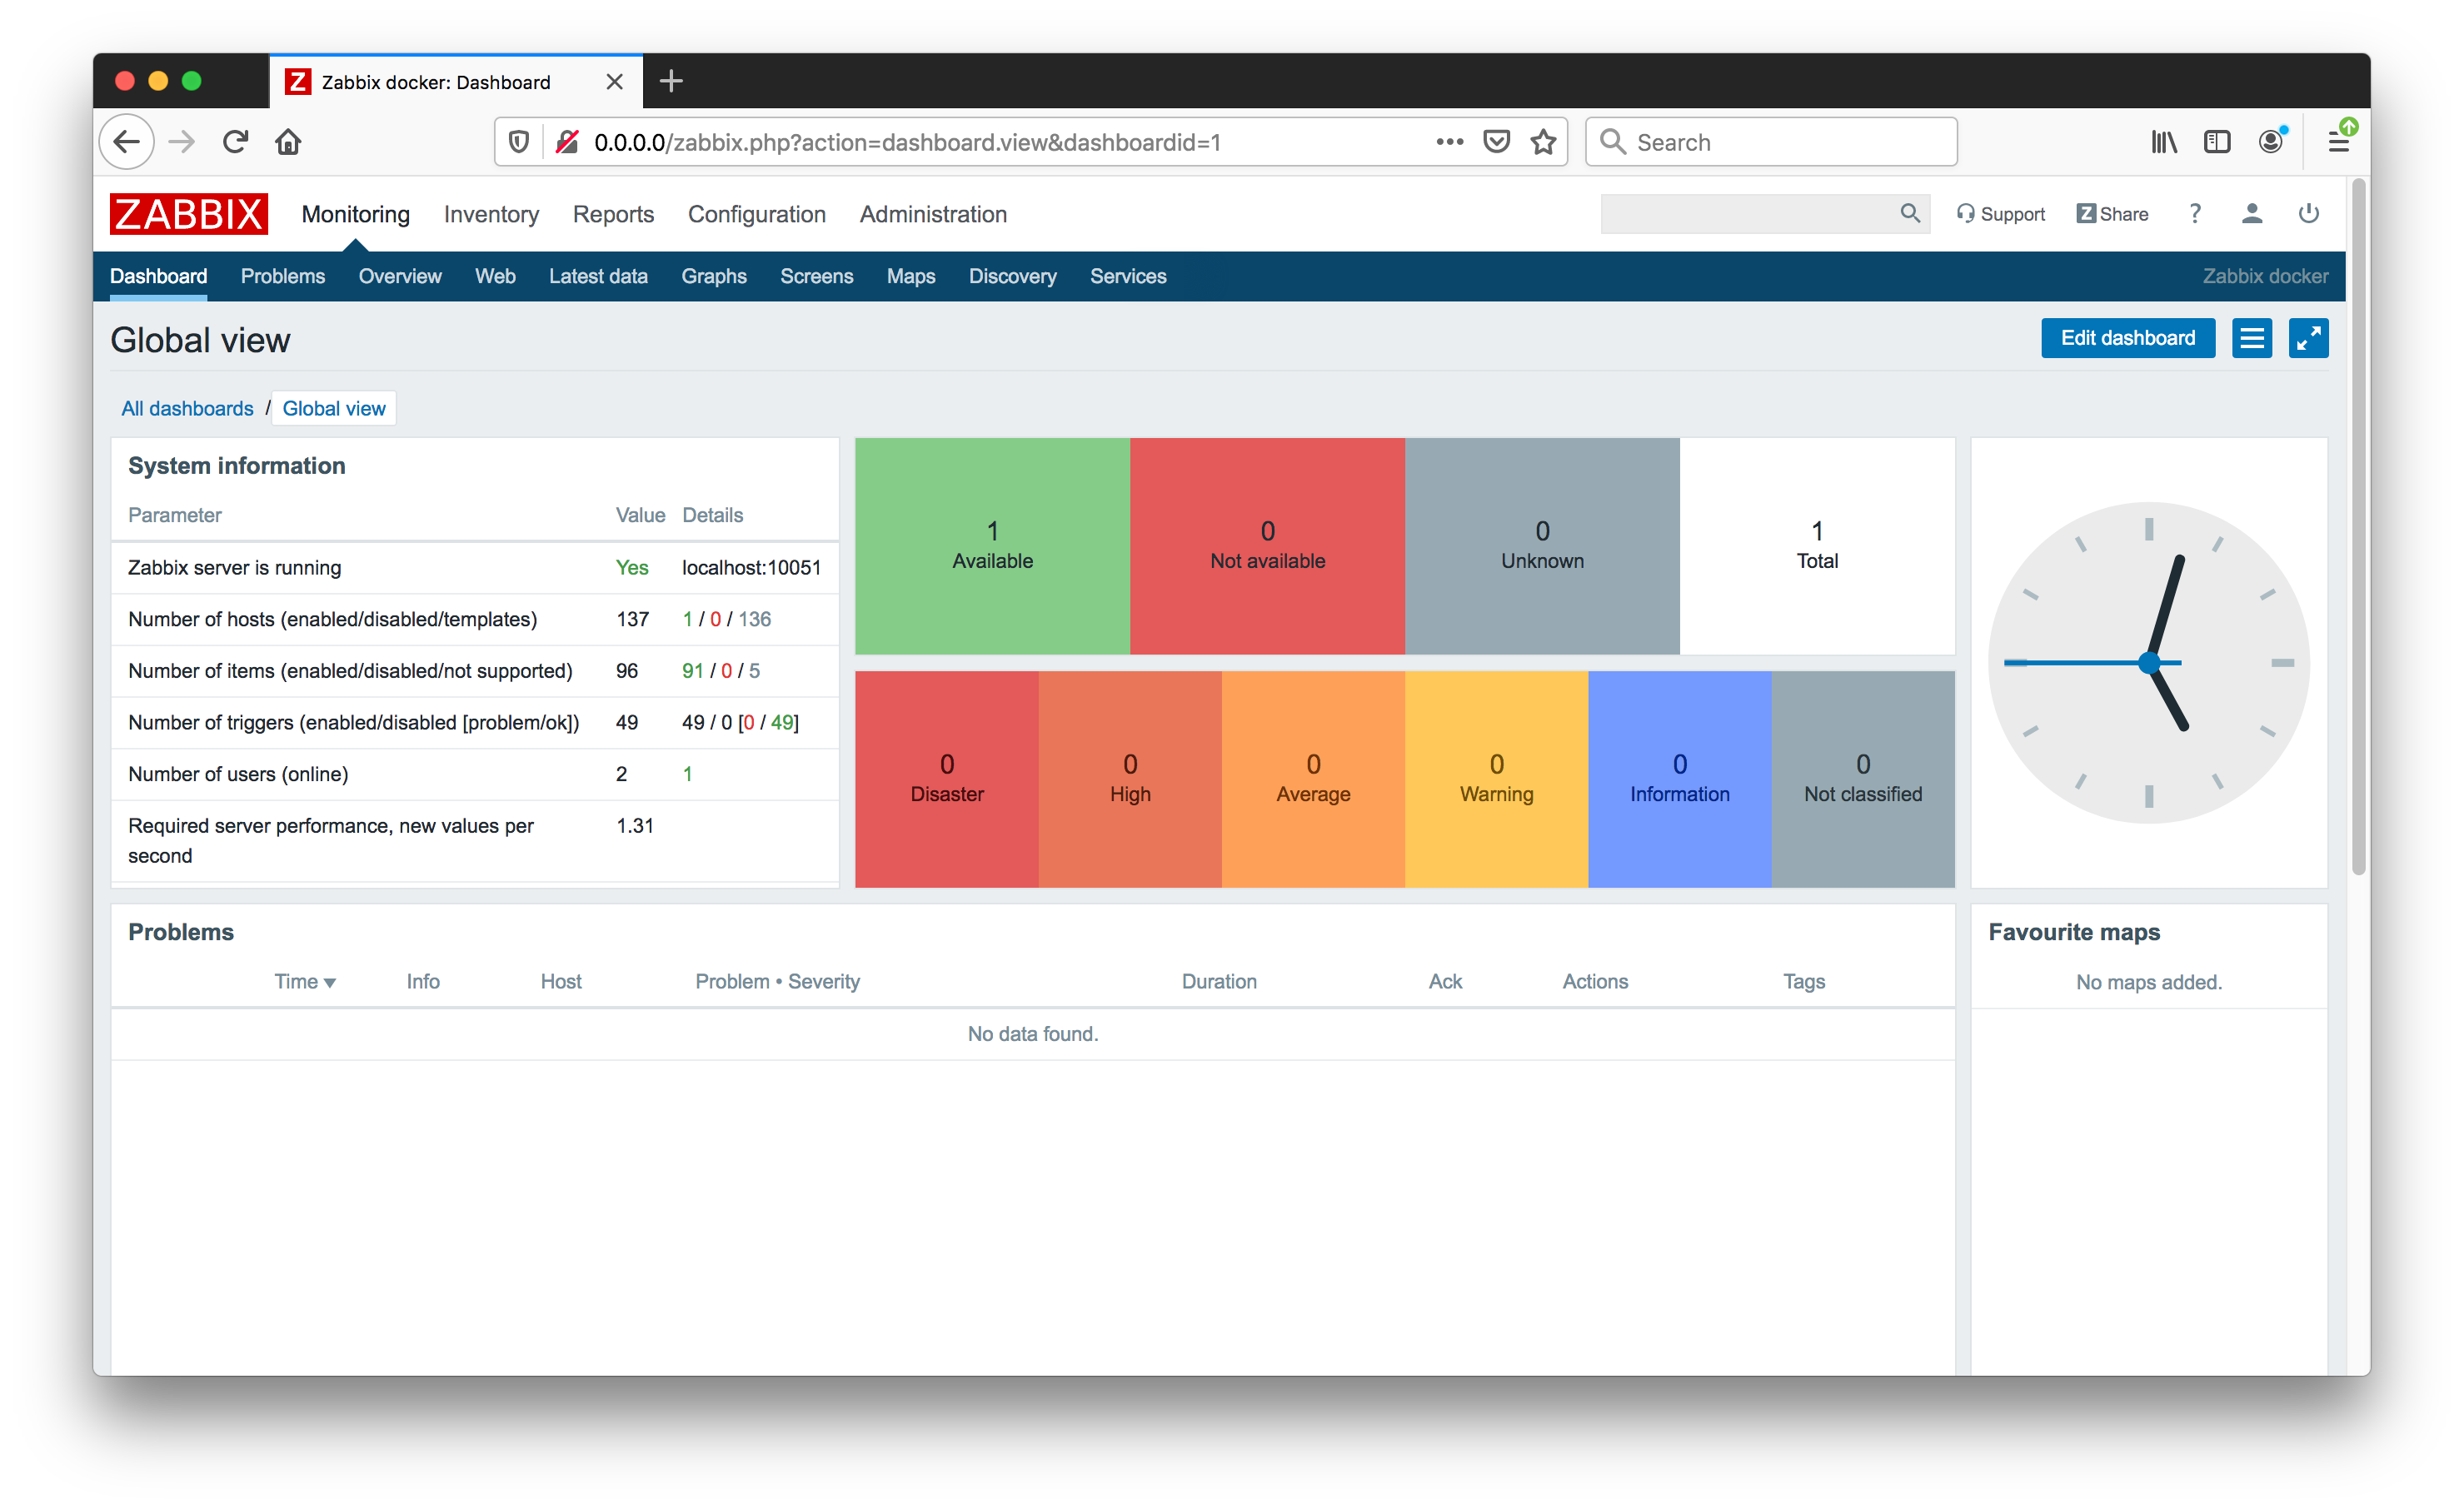The image size is (2464, 1509).
Task: Open the user profile icon
Action: coord(2252,214)
